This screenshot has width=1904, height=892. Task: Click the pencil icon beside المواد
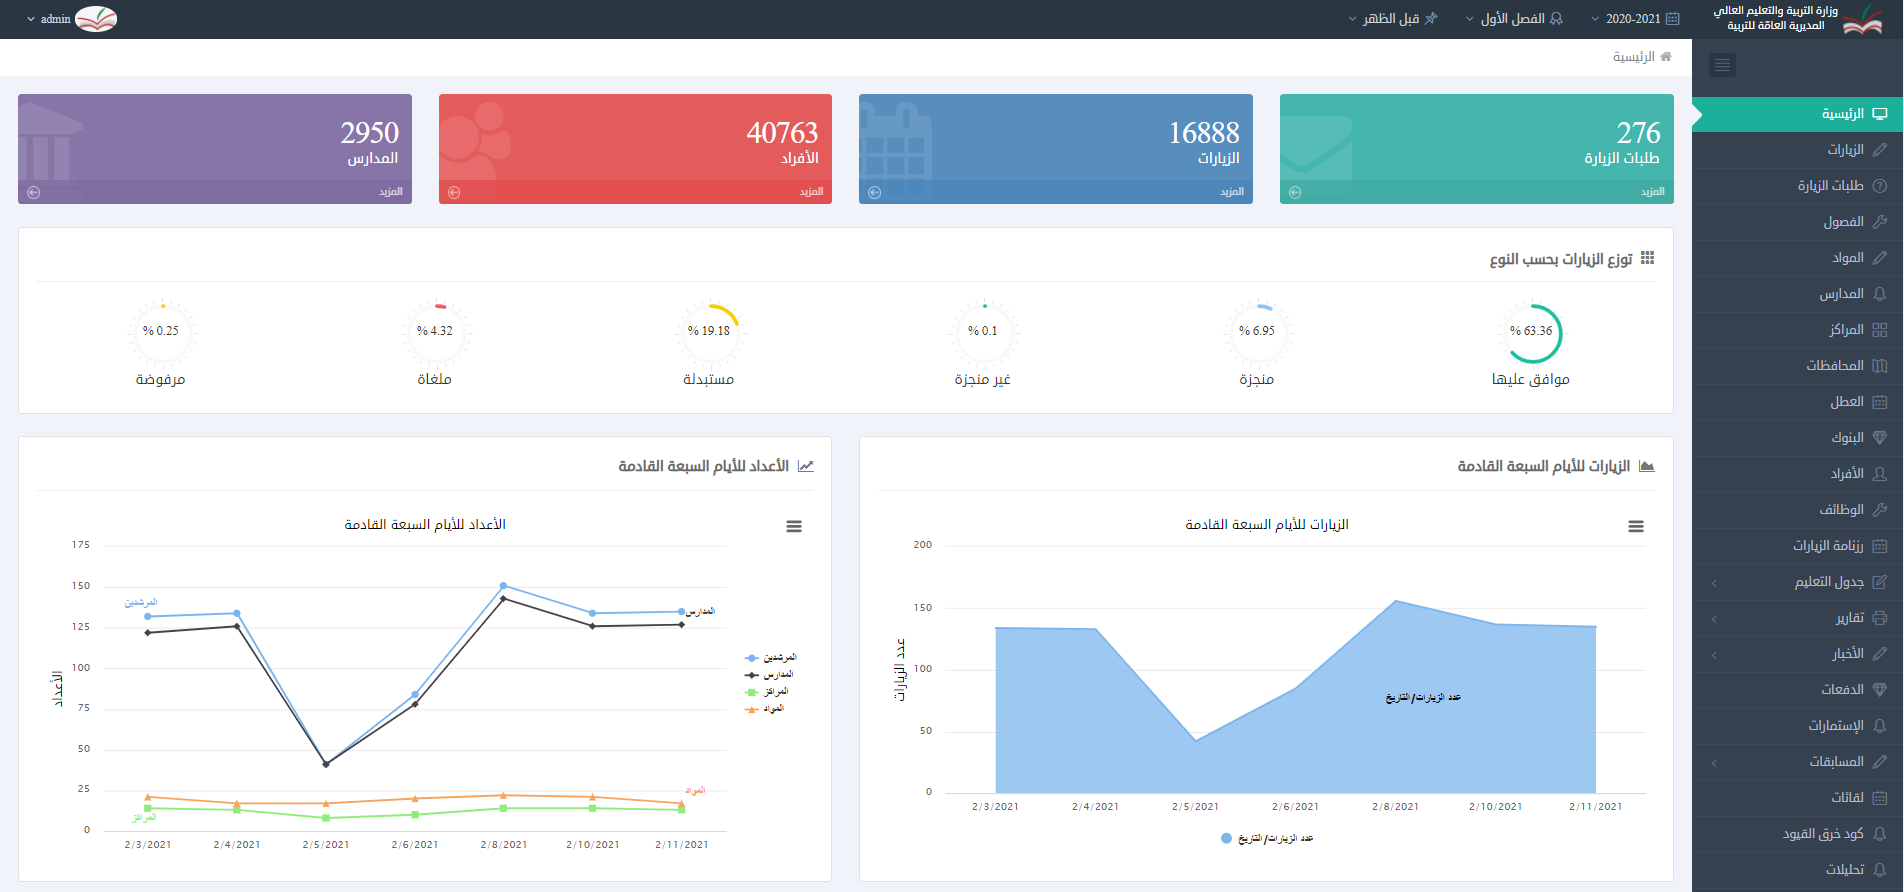pyautogui.click(x=1880, y=258)
